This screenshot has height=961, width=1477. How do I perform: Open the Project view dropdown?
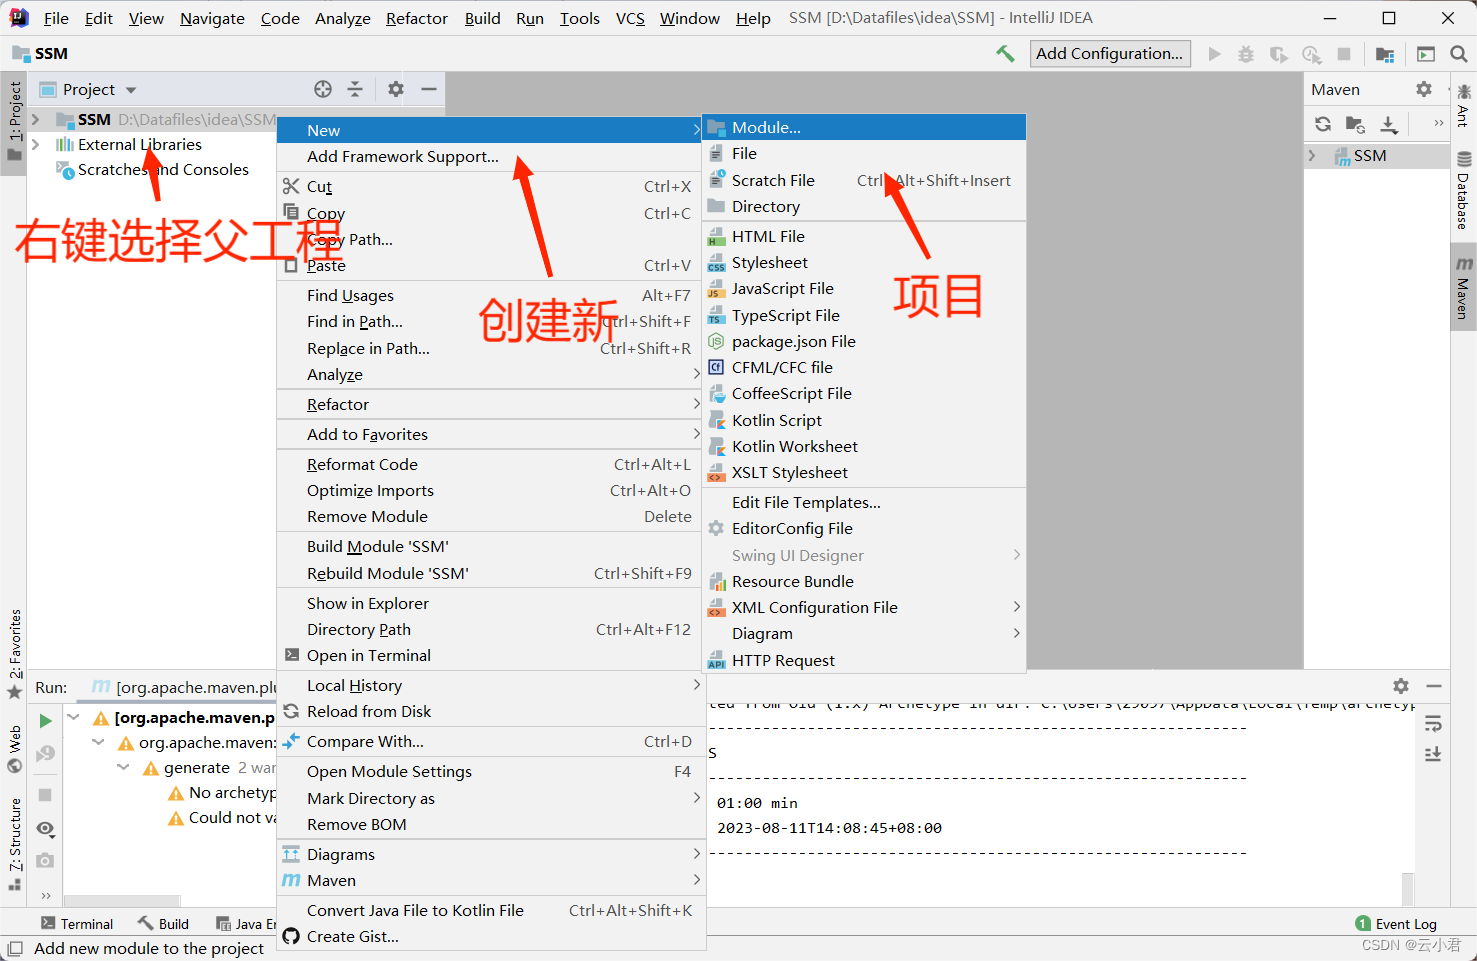pos(131,89)
